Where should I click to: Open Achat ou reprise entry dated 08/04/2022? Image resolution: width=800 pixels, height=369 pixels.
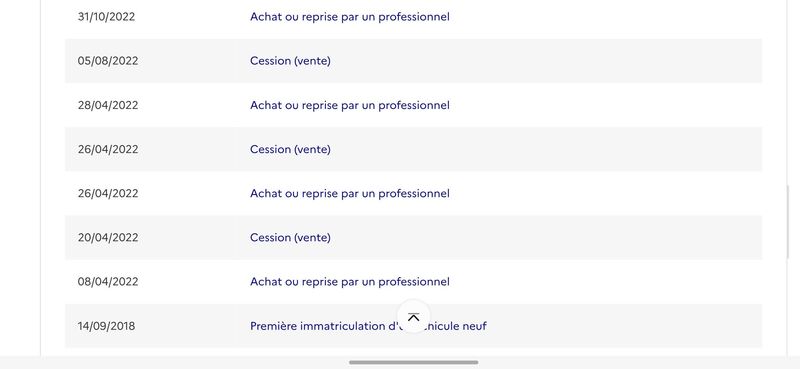pos(349,282)
